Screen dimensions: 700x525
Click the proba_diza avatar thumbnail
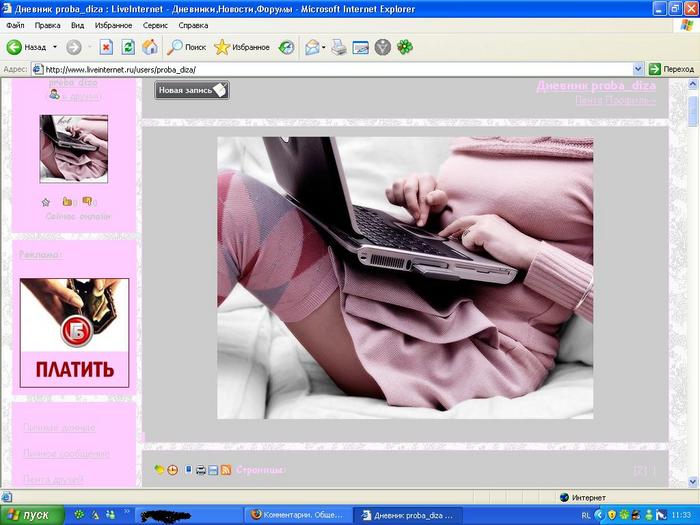tap(74, 149)
